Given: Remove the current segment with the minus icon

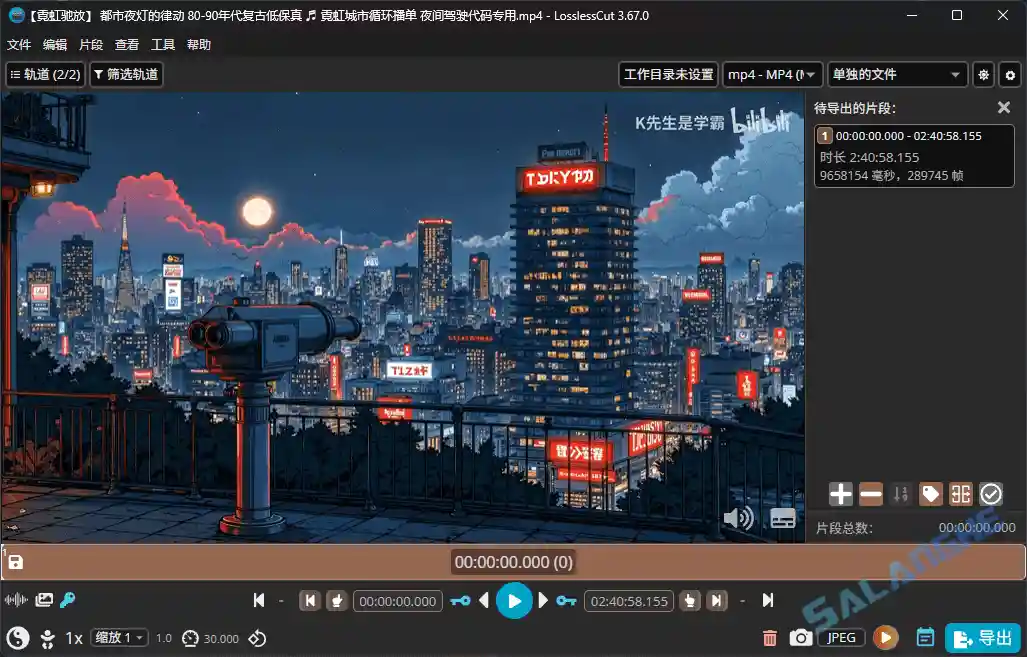Looking at the screenshot, I should (x=871, y=493).
